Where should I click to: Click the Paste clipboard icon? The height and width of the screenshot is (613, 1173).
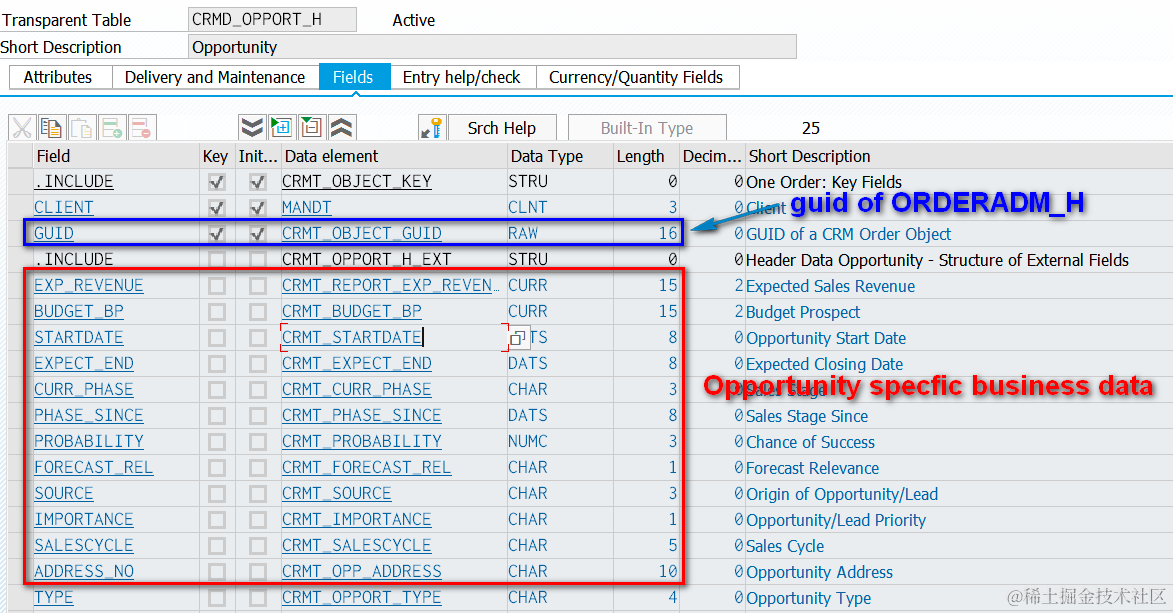82,128
